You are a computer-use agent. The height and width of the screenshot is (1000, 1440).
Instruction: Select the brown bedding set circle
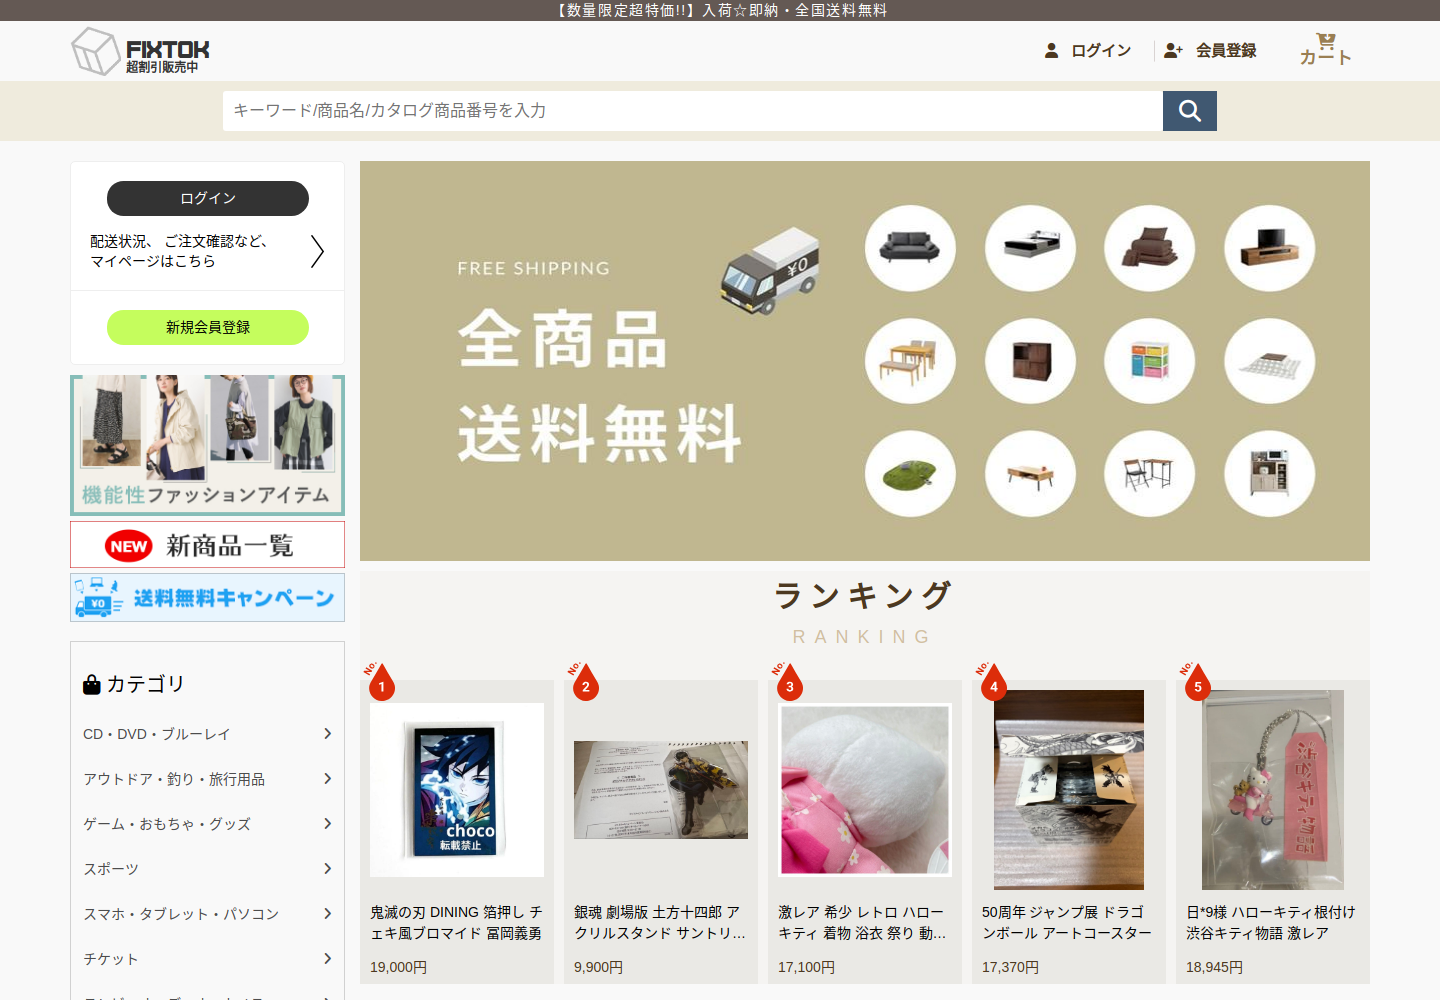point(1150,248)
